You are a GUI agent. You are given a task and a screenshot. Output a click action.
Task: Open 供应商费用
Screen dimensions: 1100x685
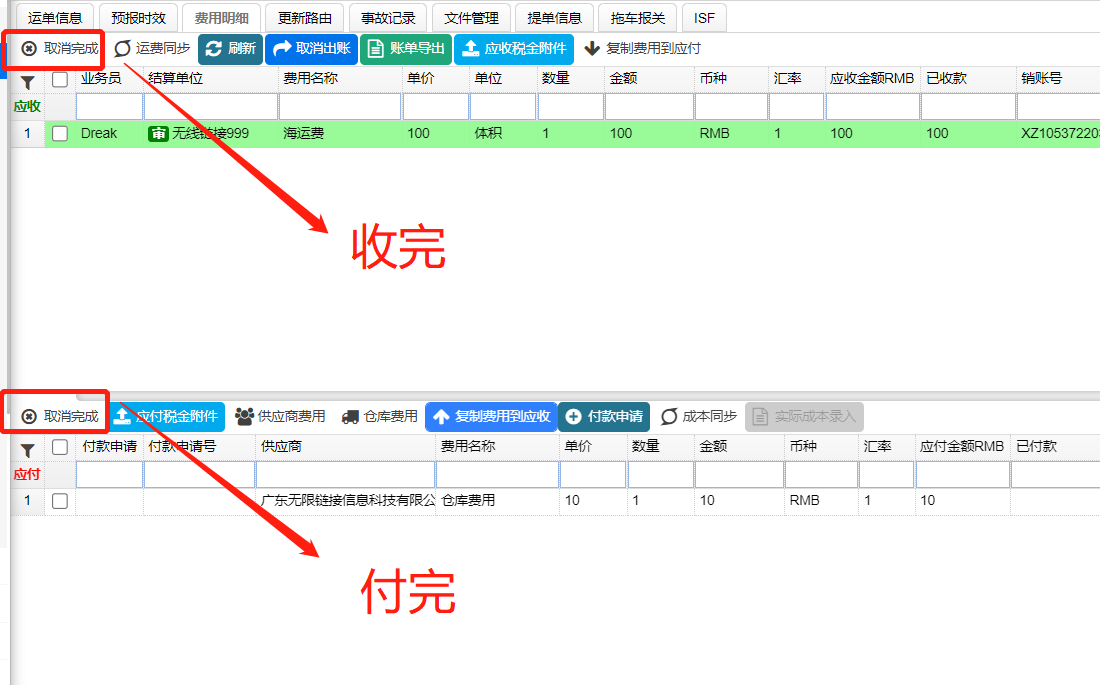(x=280, y=416)
